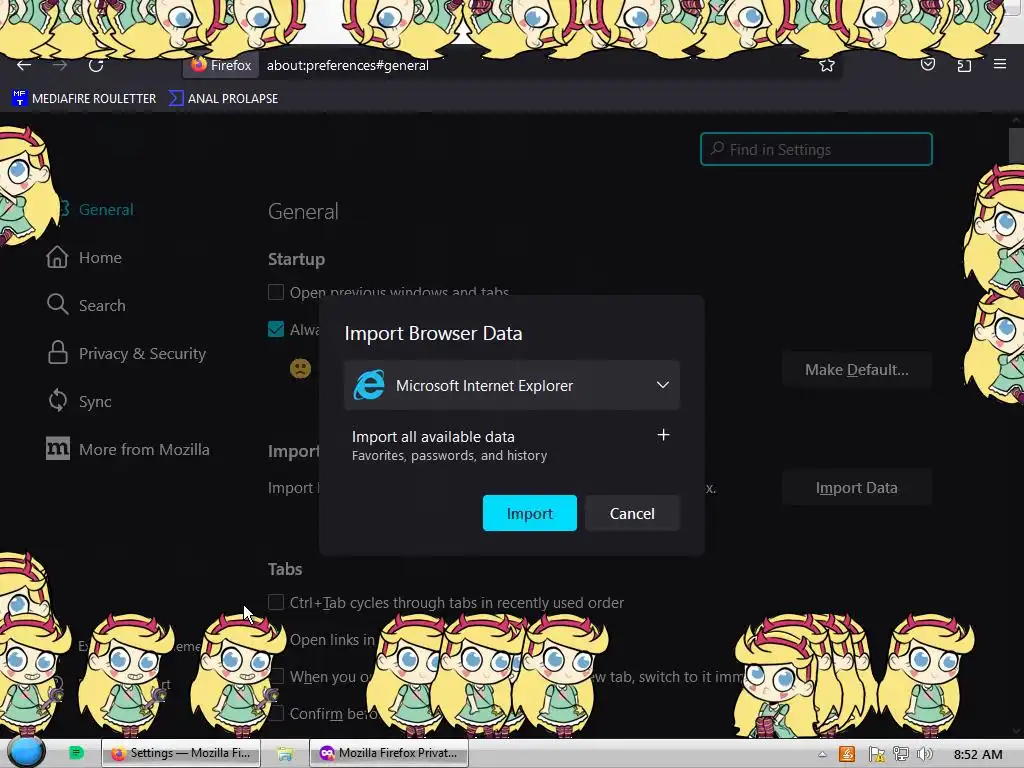Toggle Open previous windows and tabs checkbox
The height and width of the screenshot is (768, 1024).
click(x=276, y=292)
